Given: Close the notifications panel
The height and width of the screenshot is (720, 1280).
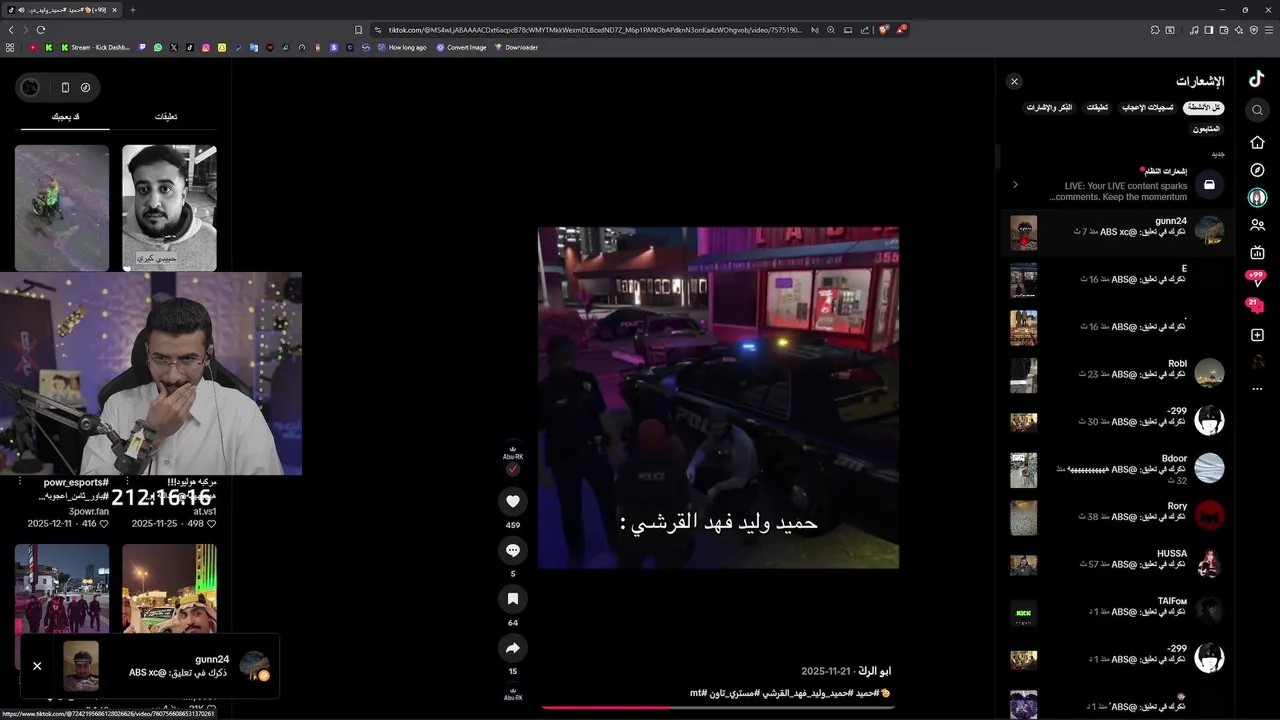Looking at the screenshot, I should 1014,81.
